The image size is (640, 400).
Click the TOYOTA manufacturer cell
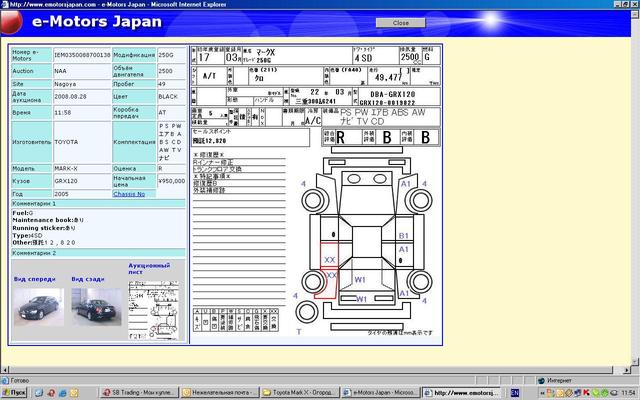click(82, 142)
